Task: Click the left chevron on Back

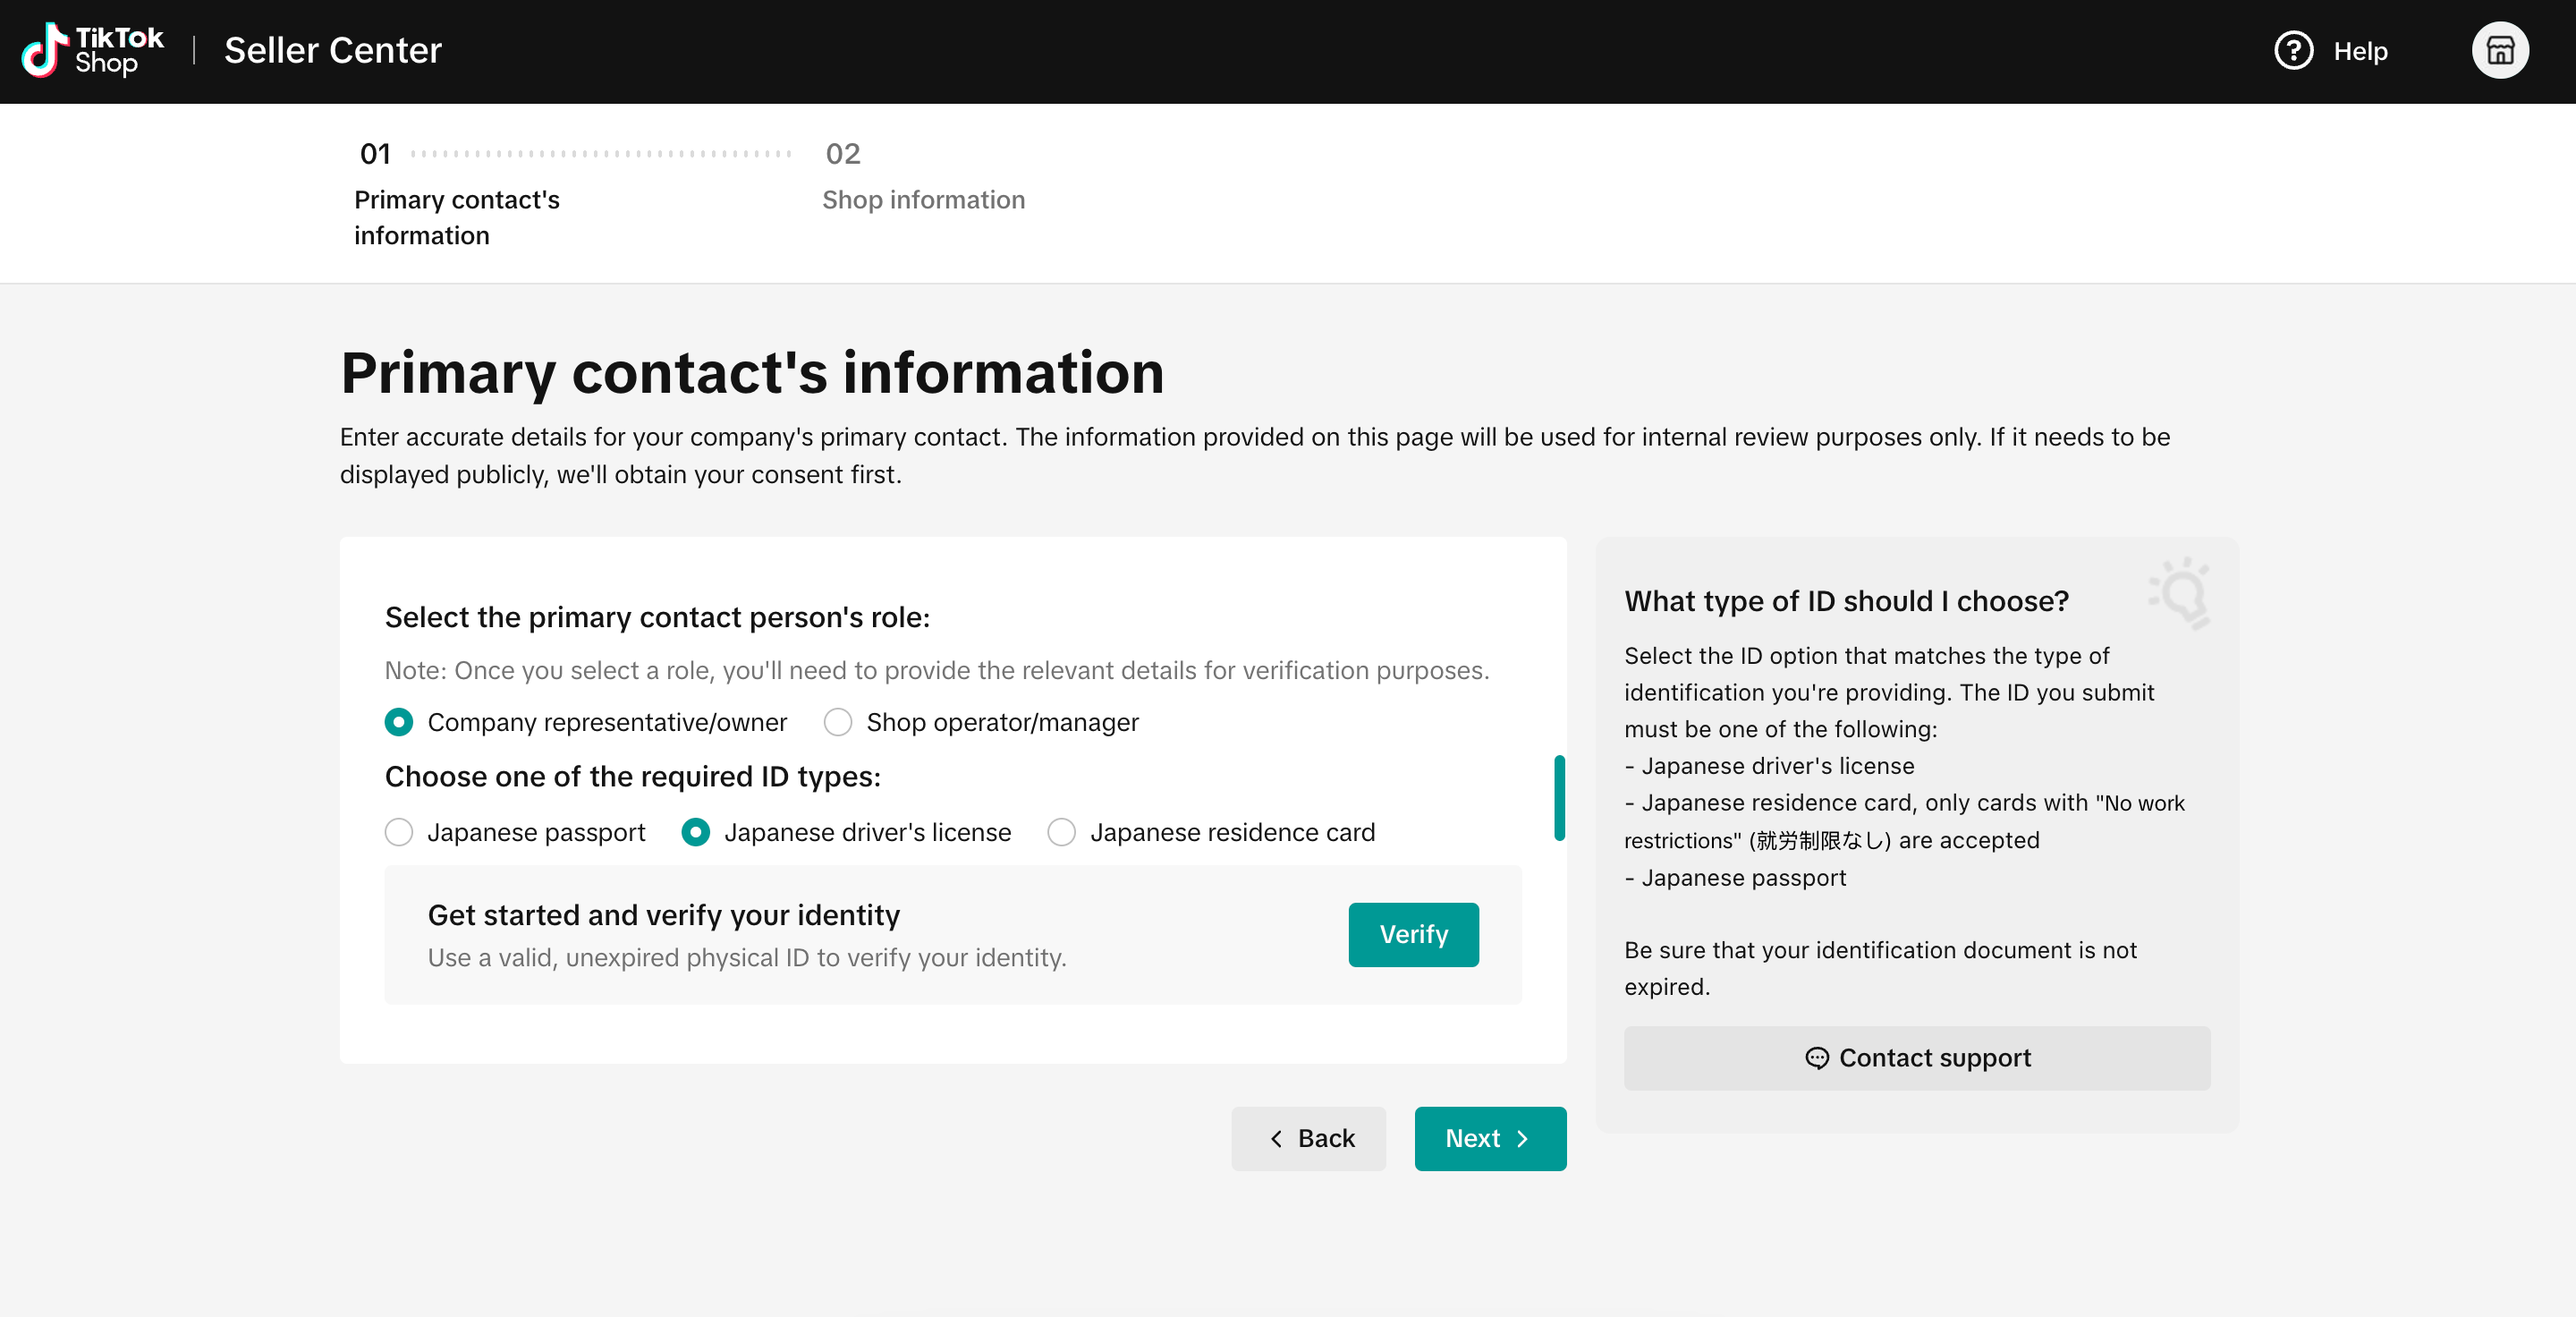Action: 1276,1139
